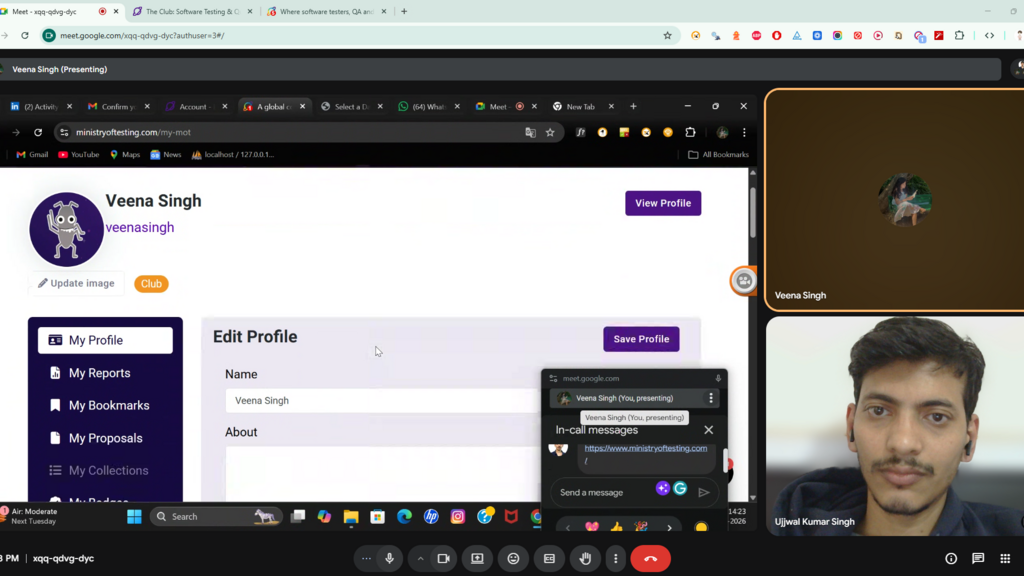The width and height of the screenshot is (1024, 576).
Task: Click the Send a message field
Action: pos(600,492)
